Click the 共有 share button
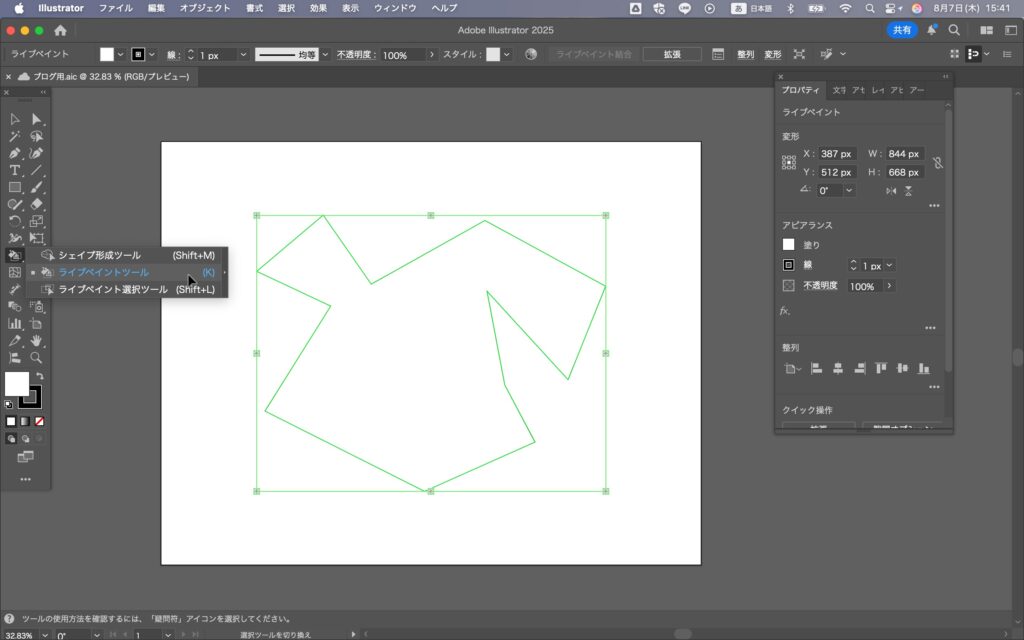 click(902, 30)
